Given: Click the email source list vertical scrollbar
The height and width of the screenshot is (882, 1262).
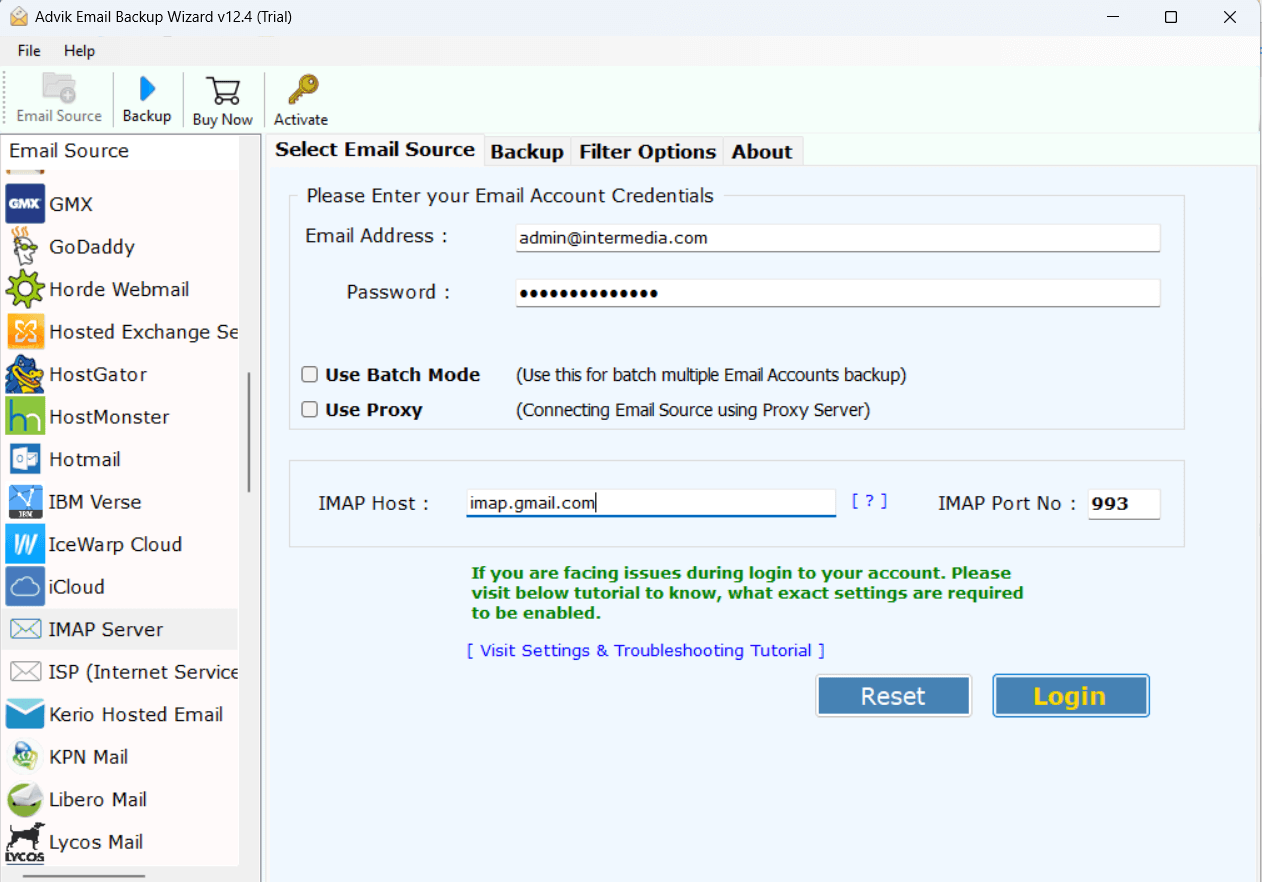Looking at the screenshot, I should [x=249, y=432].
